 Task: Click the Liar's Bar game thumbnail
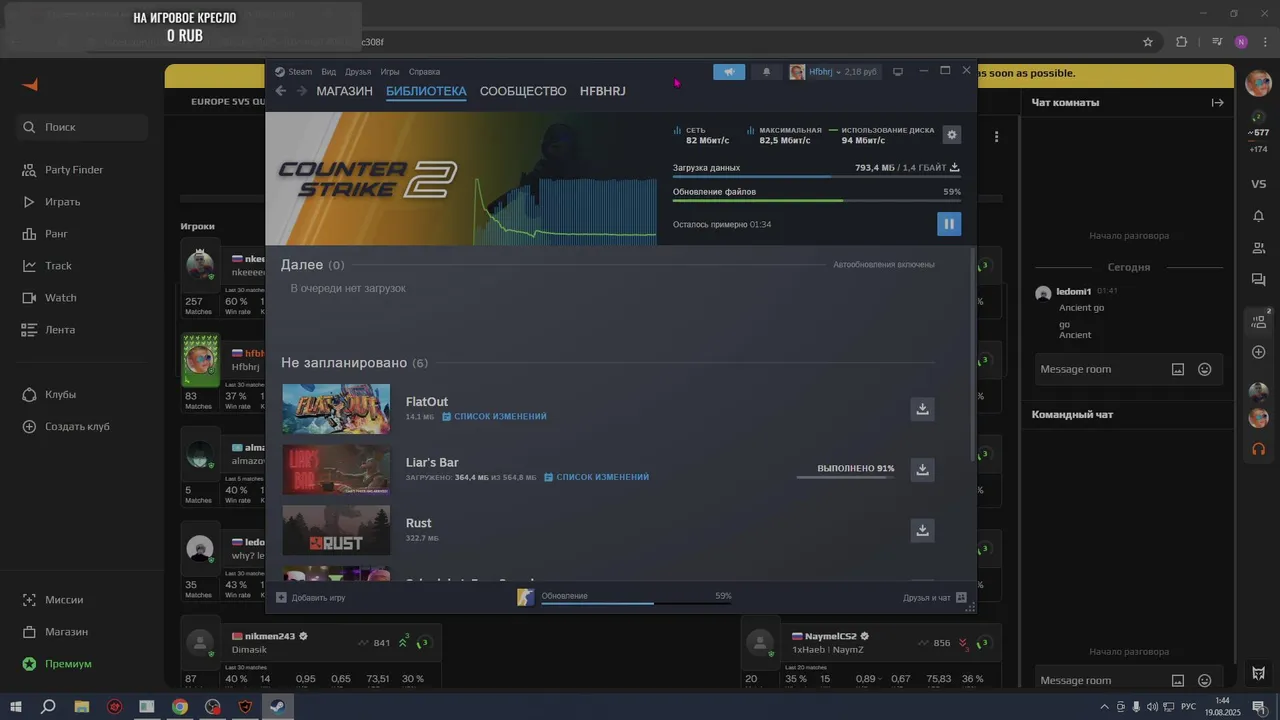point(336,470)
